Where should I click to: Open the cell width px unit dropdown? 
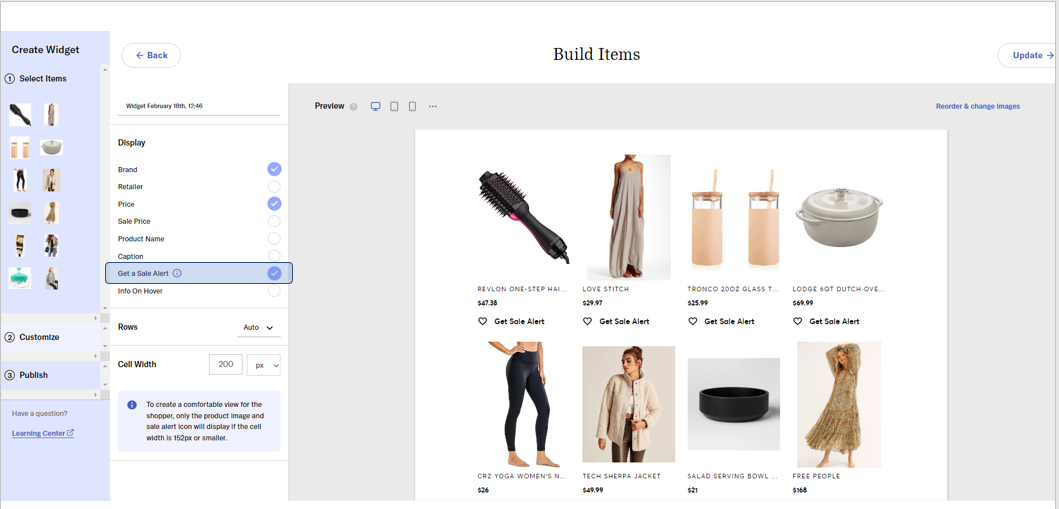point(264,365)
